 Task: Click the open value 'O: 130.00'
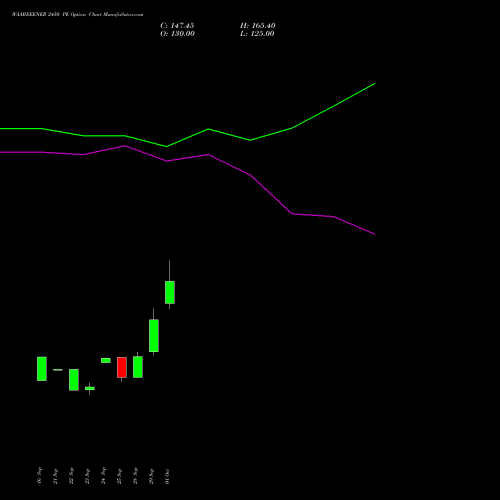[177, 34]
